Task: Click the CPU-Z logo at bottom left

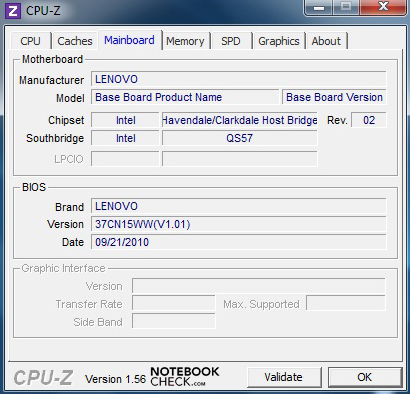Action: tap(43, 378)
